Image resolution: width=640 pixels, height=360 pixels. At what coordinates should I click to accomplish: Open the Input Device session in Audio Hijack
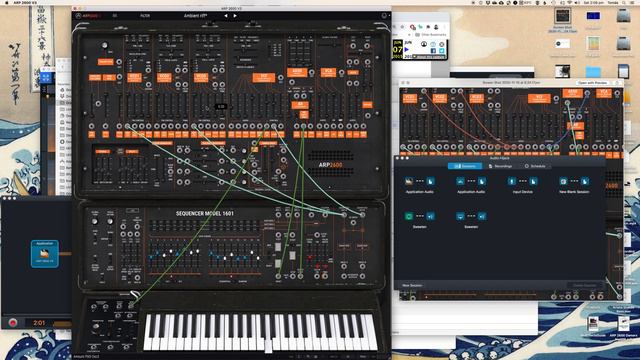click(522, 184)
